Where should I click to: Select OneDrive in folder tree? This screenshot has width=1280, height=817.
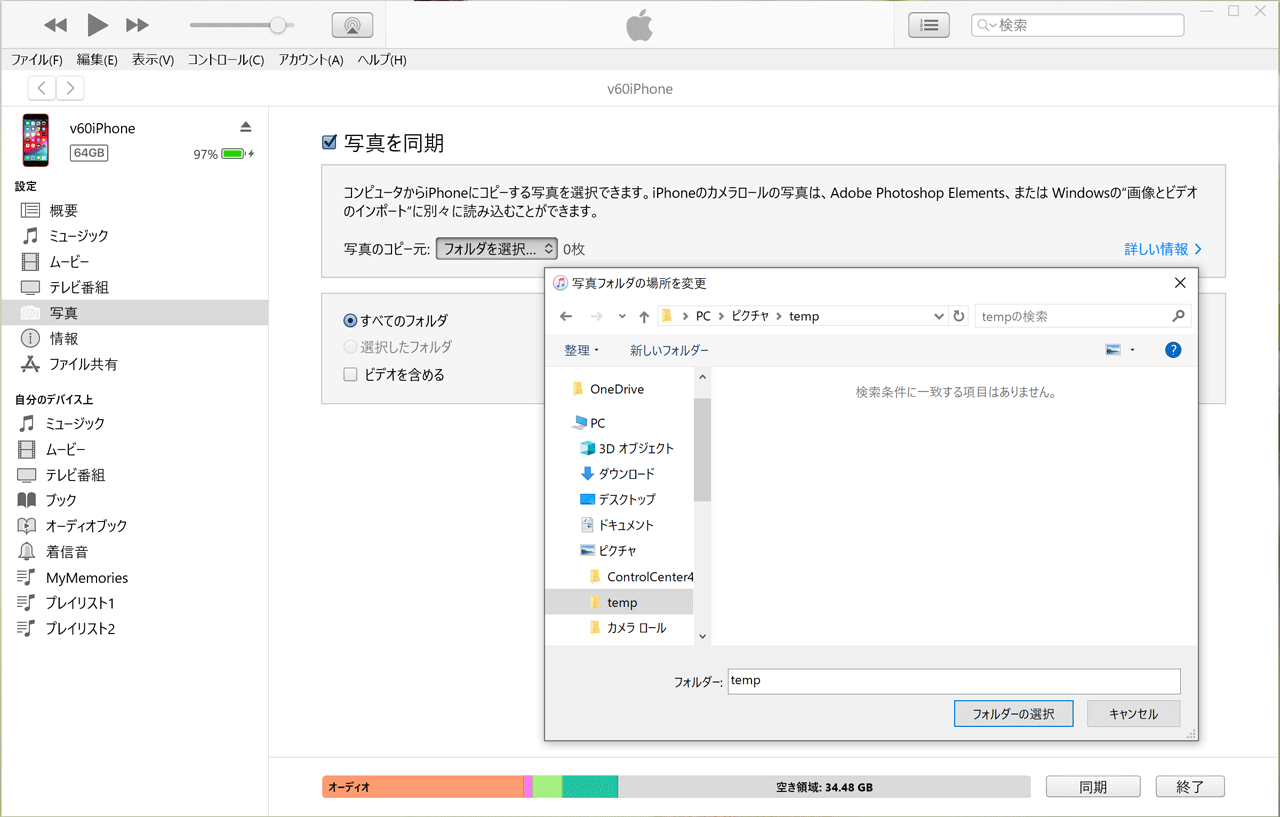coord(618,389)
